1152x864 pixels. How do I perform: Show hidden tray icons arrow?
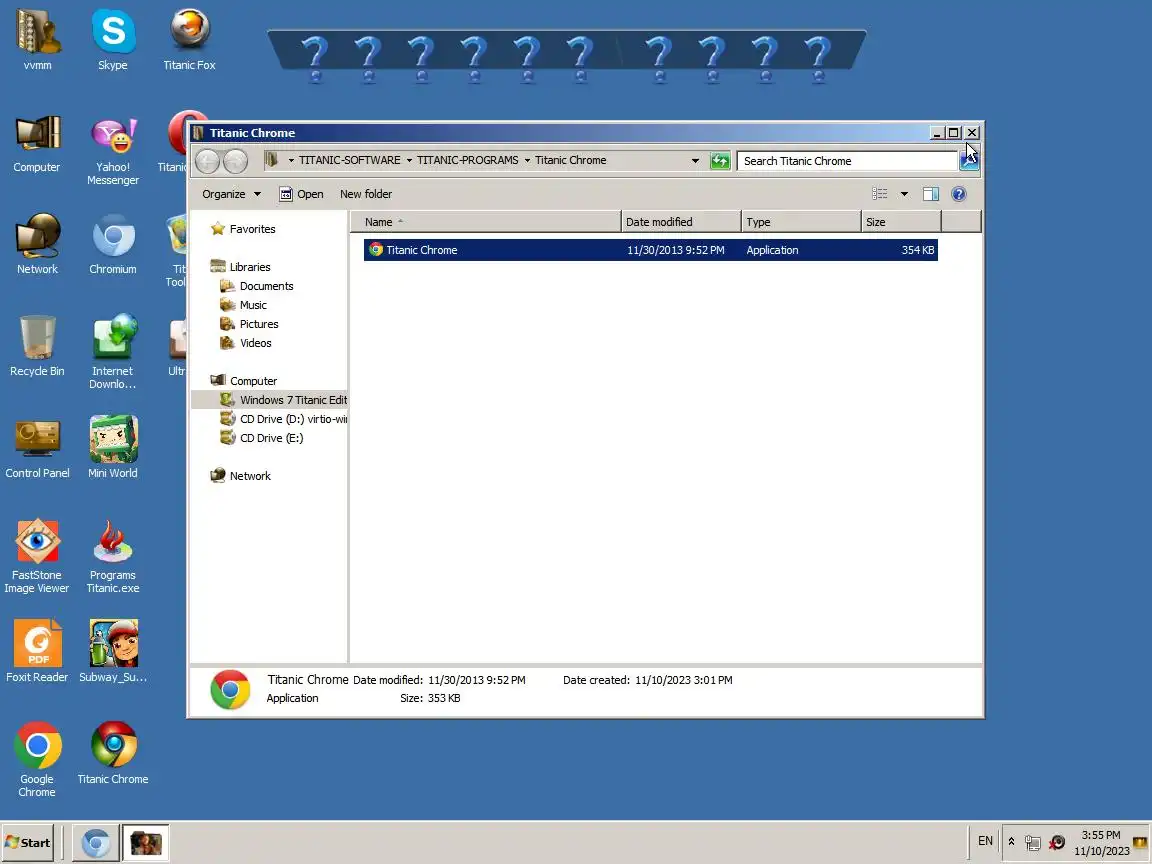(1011, 842)
